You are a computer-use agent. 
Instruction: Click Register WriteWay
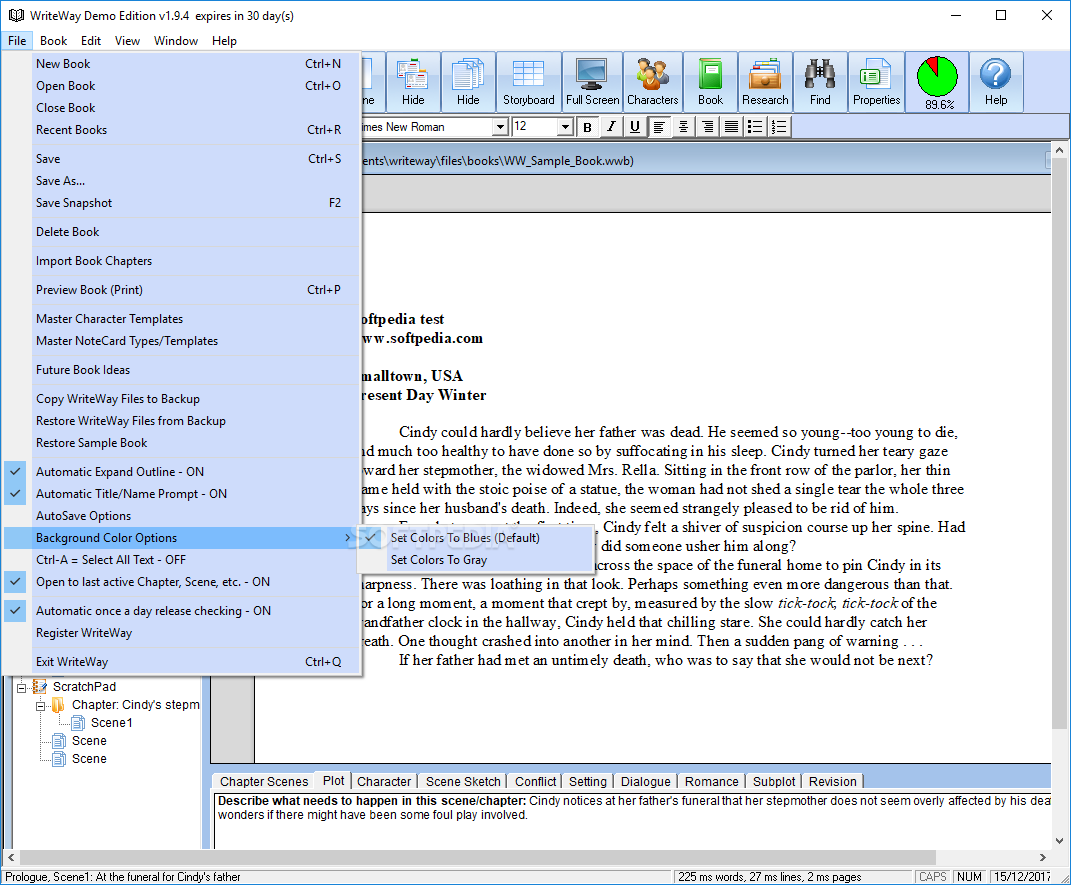pos(182,633)
